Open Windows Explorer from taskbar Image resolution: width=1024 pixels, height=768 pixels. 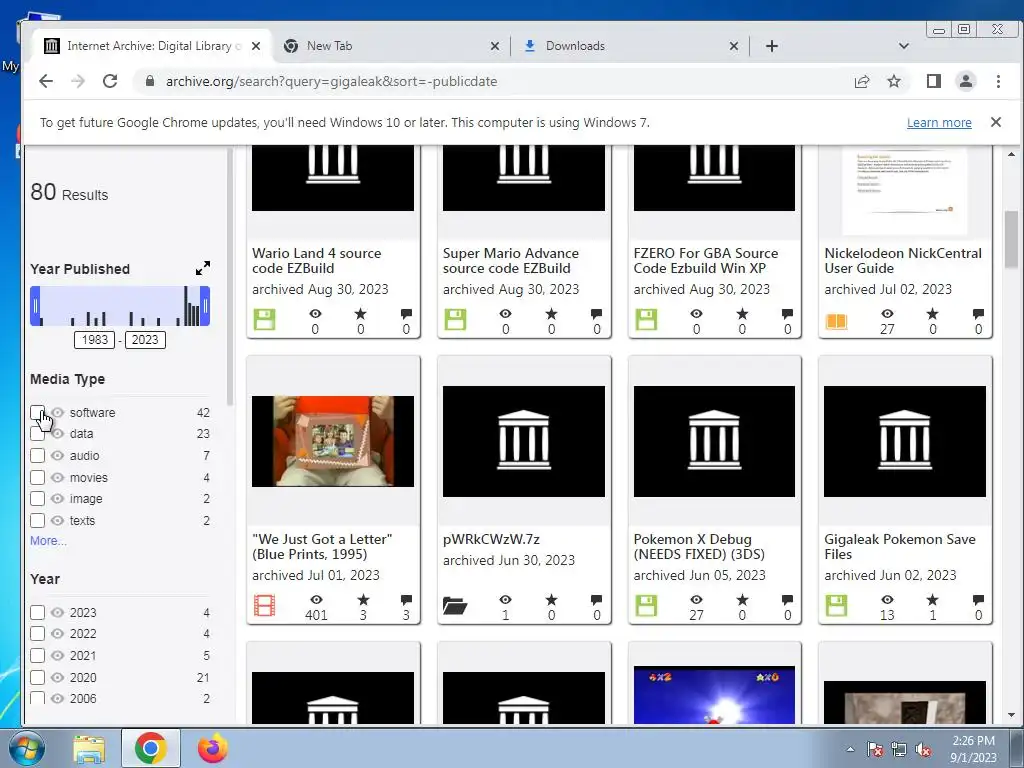(89, 748)
